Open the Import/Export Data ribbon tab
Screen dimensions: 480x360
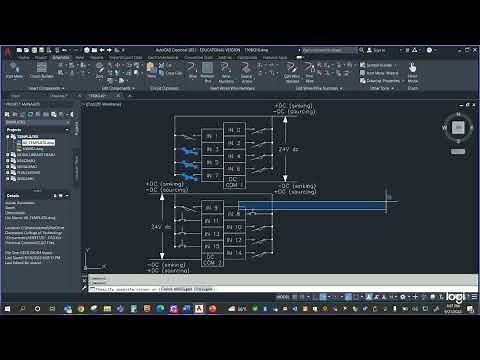click(125, 58)
